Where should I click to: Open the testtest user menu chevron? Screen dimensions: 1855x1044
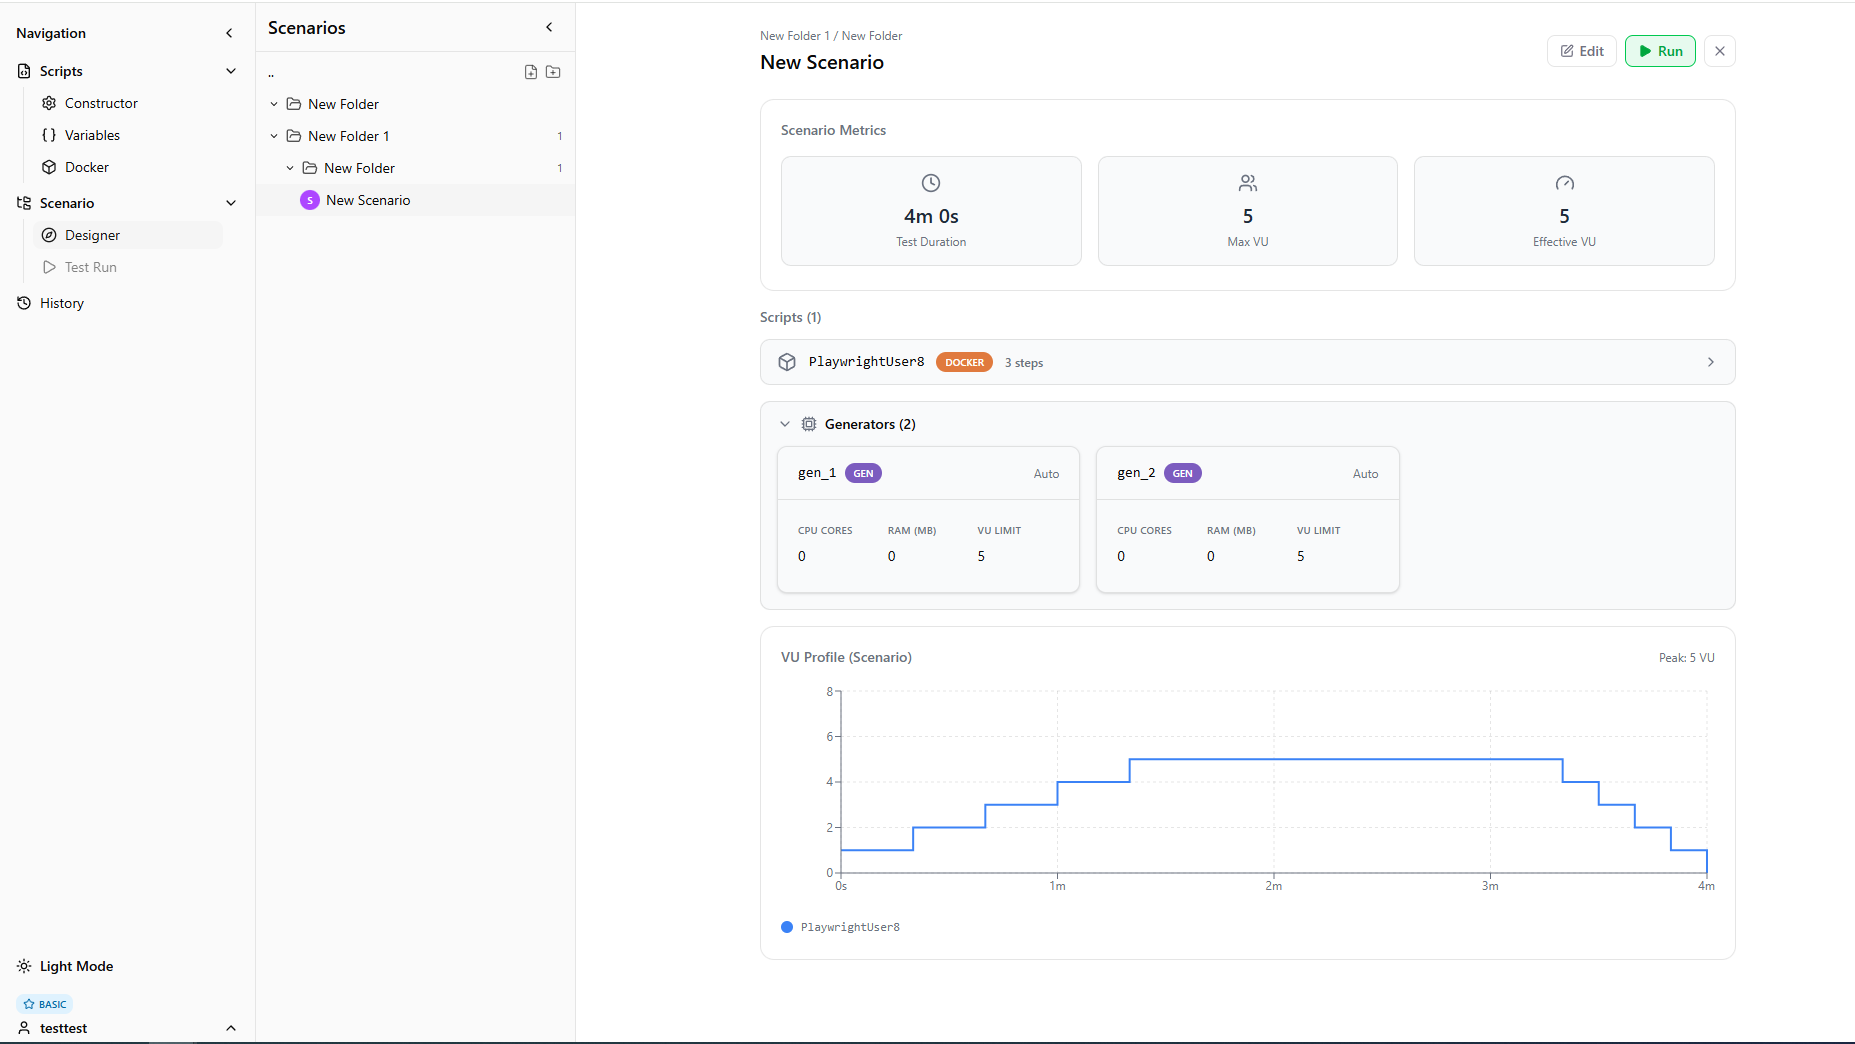click(x=231, y=1028)
